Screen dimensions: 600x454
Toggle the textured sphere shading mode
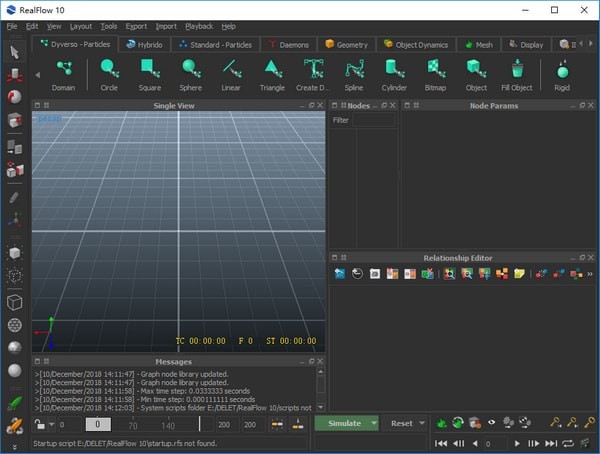click(15, 347)
